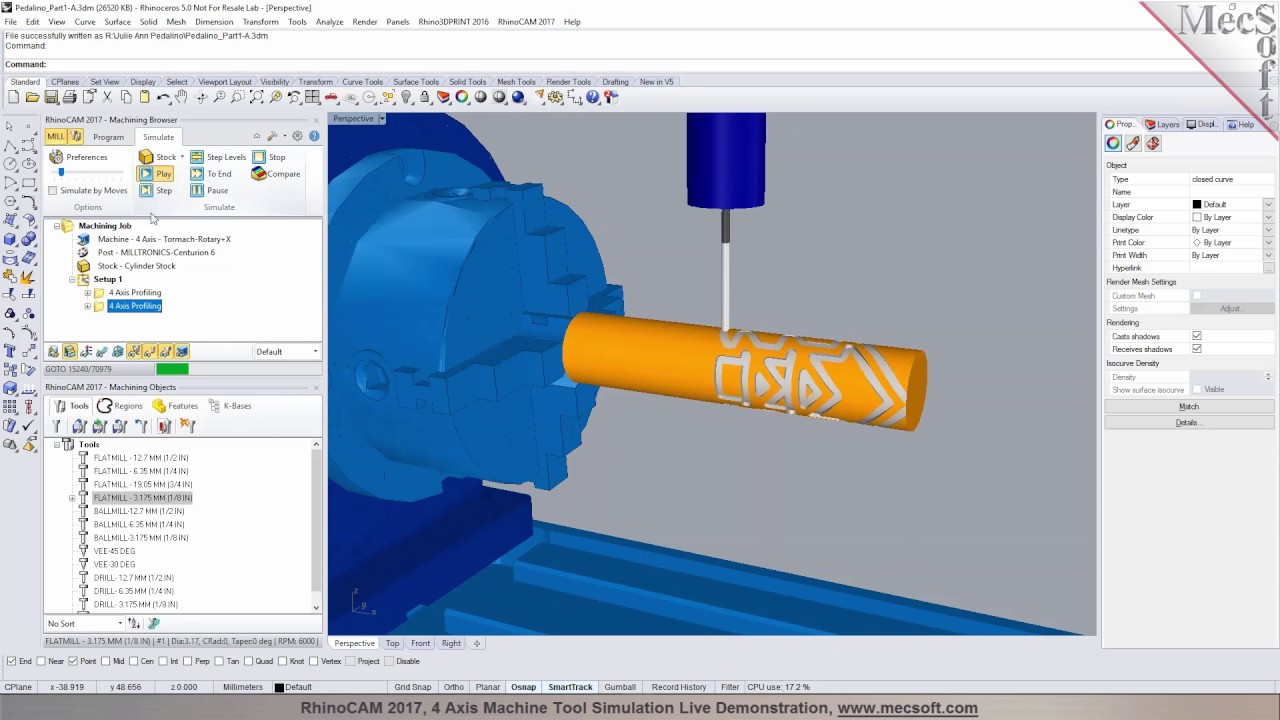Click the blue help icon in Machining Browser
This screenshot has height=720, width=1280.
314,136
